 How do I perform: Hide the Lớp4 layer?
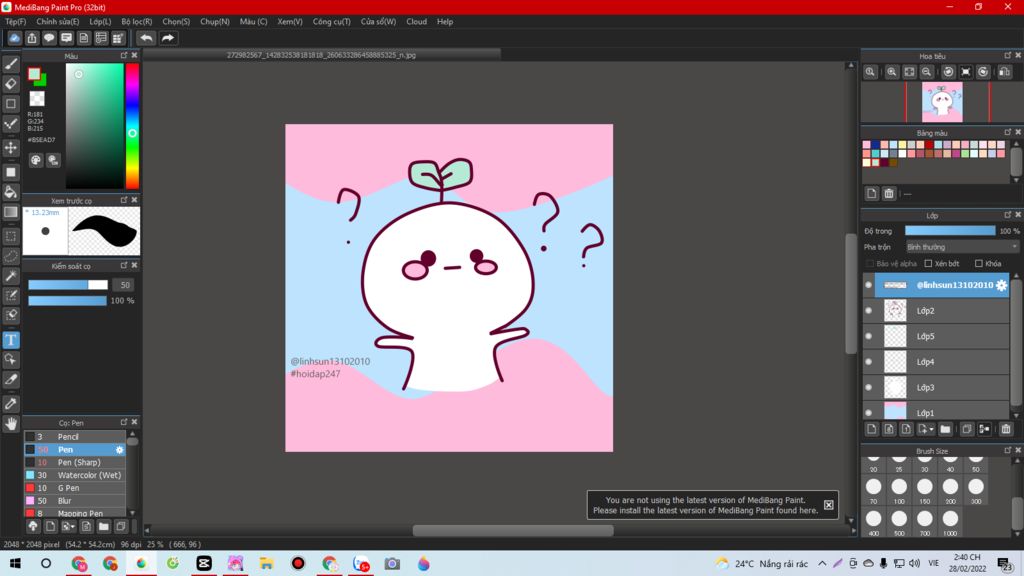point(869,362)
